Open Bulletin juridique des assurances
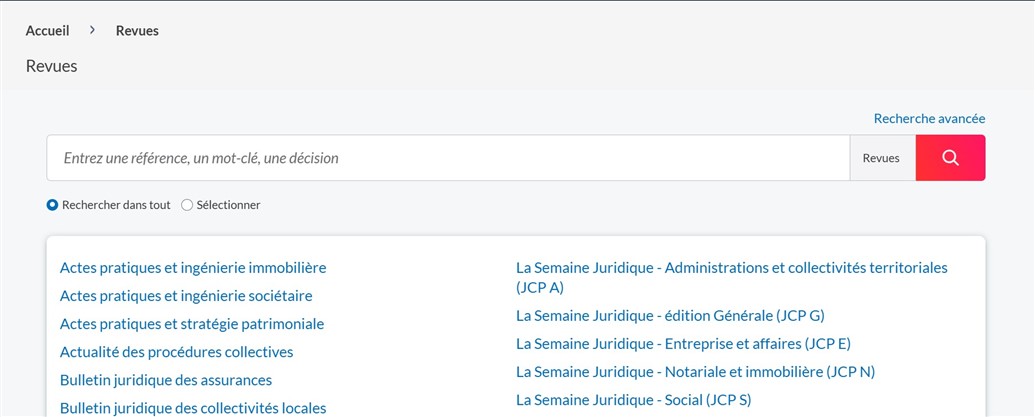 pos(166,381)
